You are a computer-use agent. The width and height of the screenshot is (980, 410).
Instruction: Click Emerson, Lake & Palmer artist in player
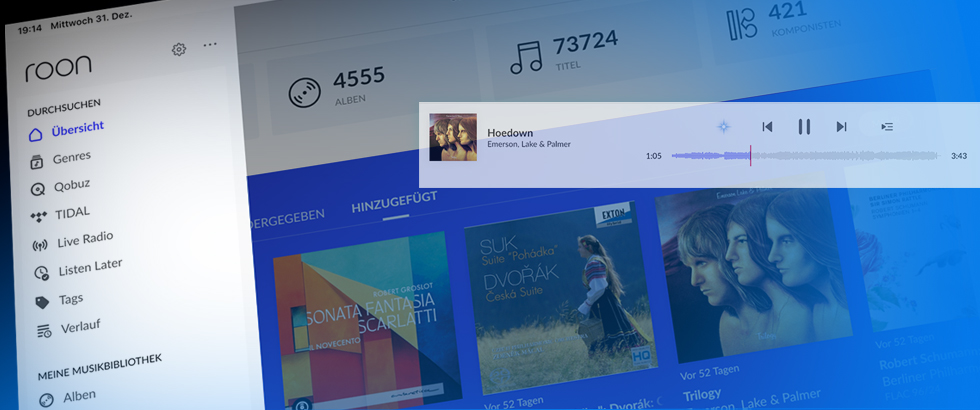[x=529, y=144]
